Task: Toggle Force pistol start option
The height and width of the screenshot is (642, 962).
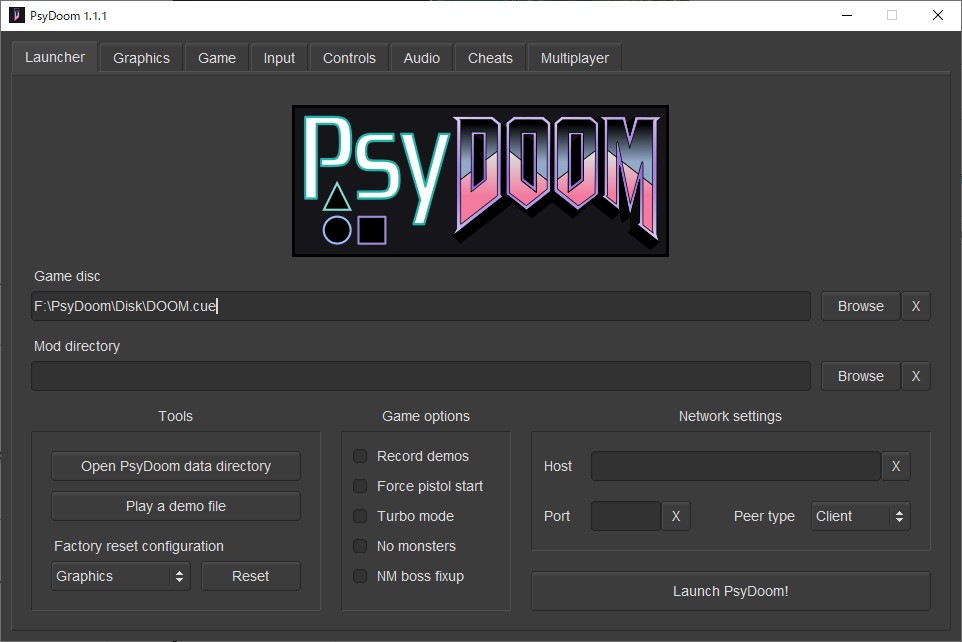Action: (x=360, y=486)
